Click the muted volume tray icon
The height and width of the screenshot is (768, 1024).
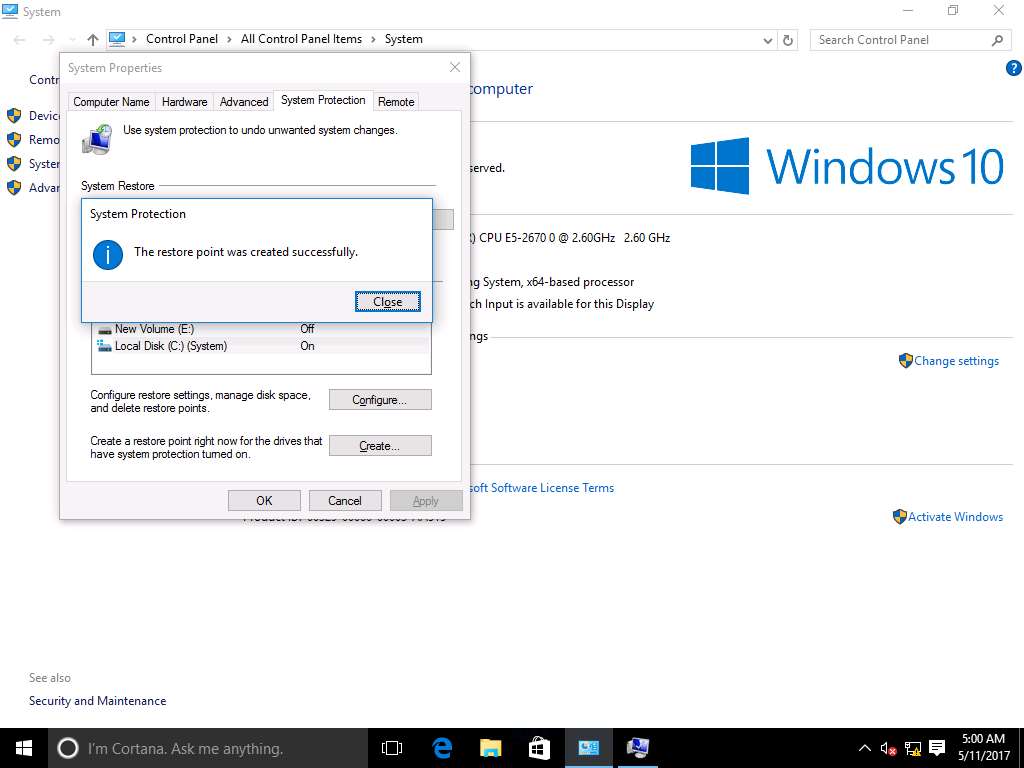(x=888, y=748)
